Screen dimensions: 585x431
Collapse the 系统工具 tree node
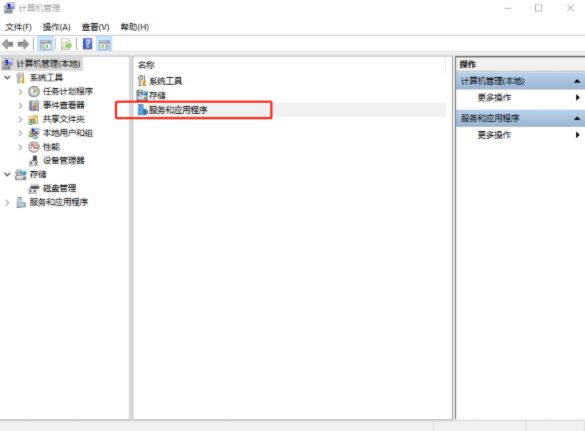(7, 78)
